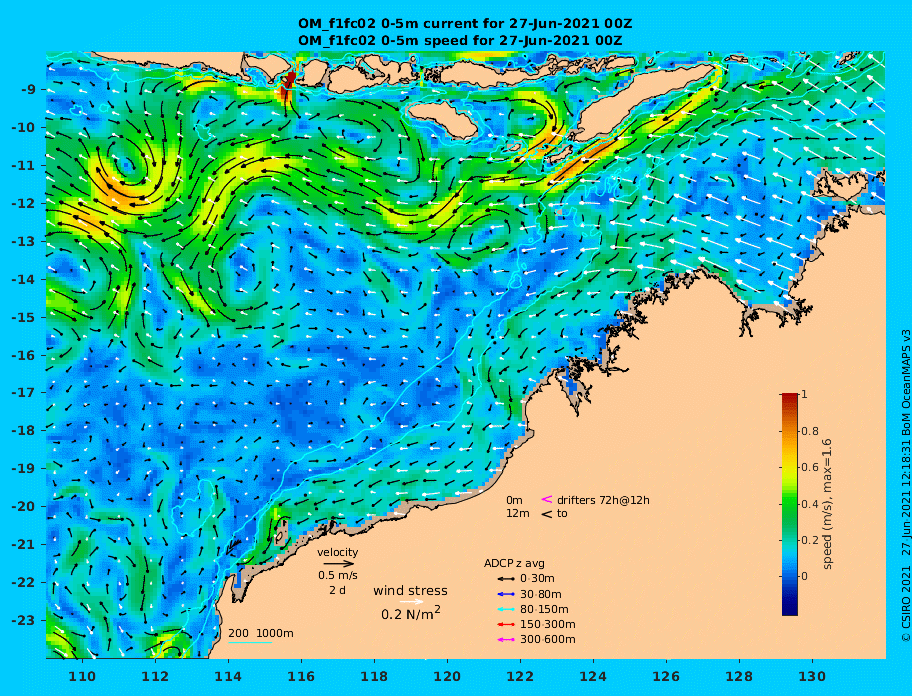Click the '0.5 m/s' velocity scale value

(x=338, y=576)
